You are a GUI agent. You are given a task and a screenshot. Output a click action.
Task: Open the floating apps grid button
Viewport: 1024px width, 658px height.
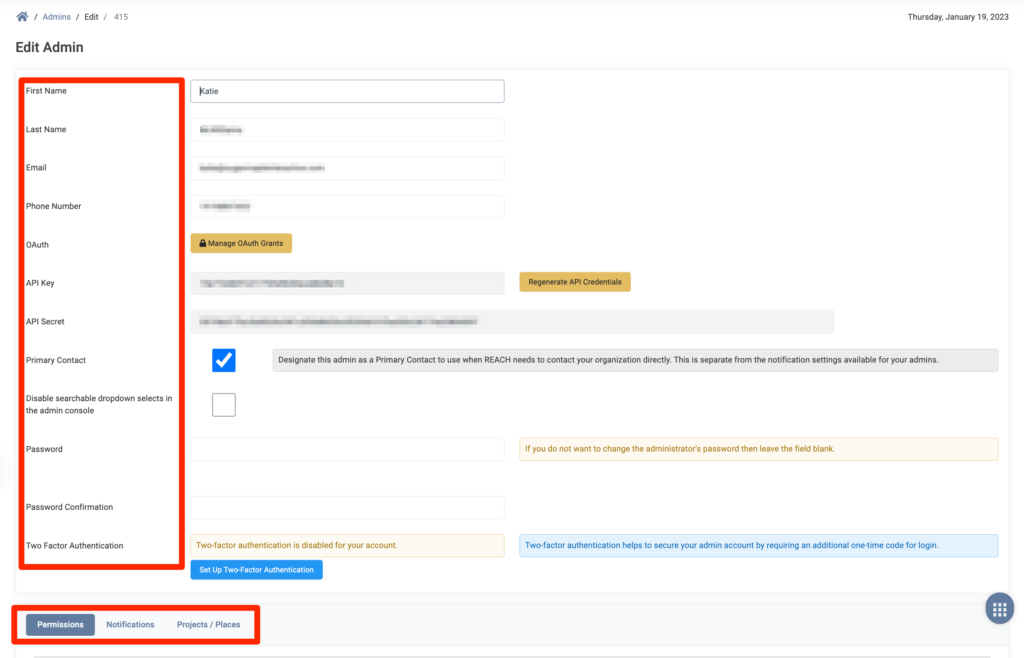999,609
